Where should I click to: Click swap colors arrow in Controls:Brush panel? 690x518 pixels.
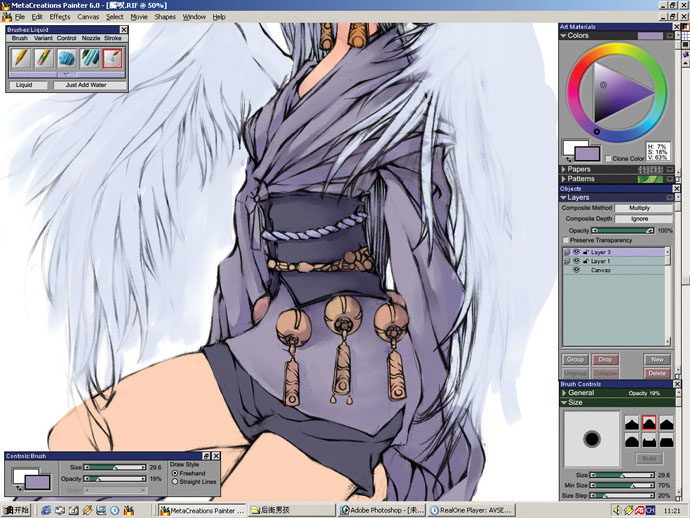pos(19,488)
